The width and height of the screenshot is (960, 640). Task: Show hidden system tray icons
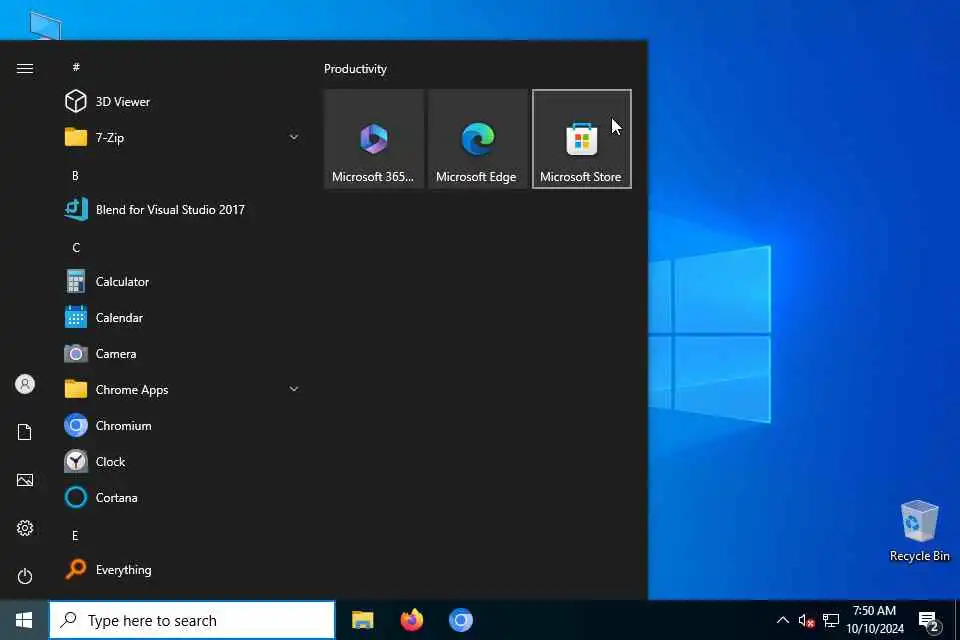(x=782, y=620)
